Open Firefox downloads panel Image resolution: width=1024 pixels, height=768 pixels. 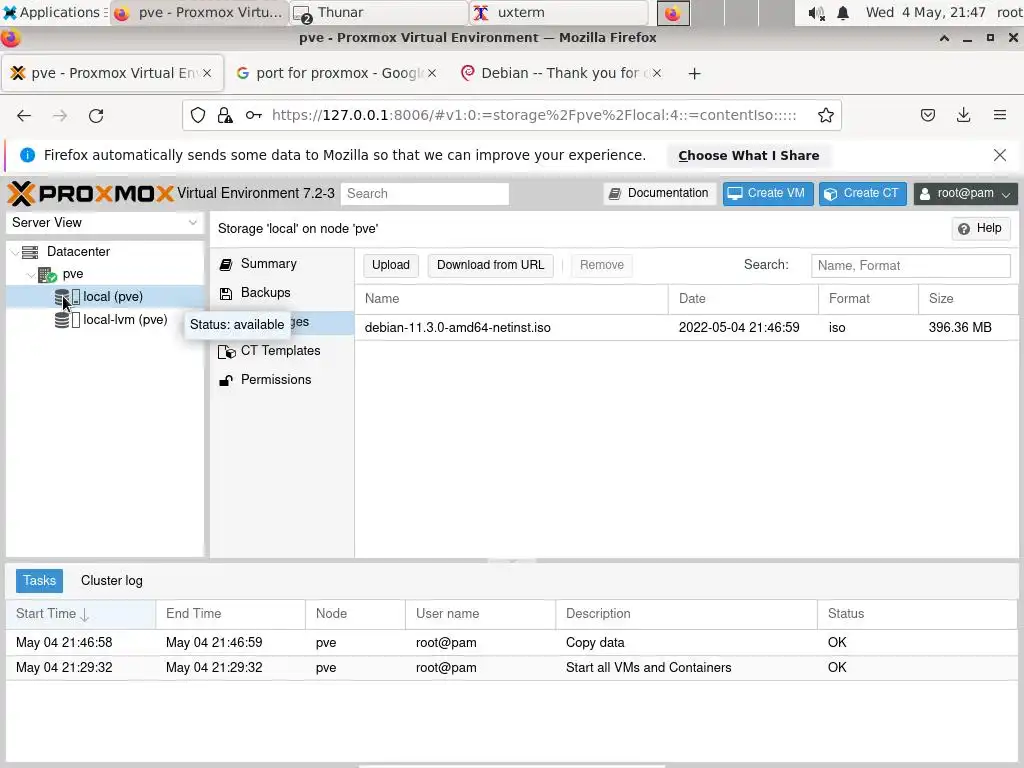coord(963,116)
